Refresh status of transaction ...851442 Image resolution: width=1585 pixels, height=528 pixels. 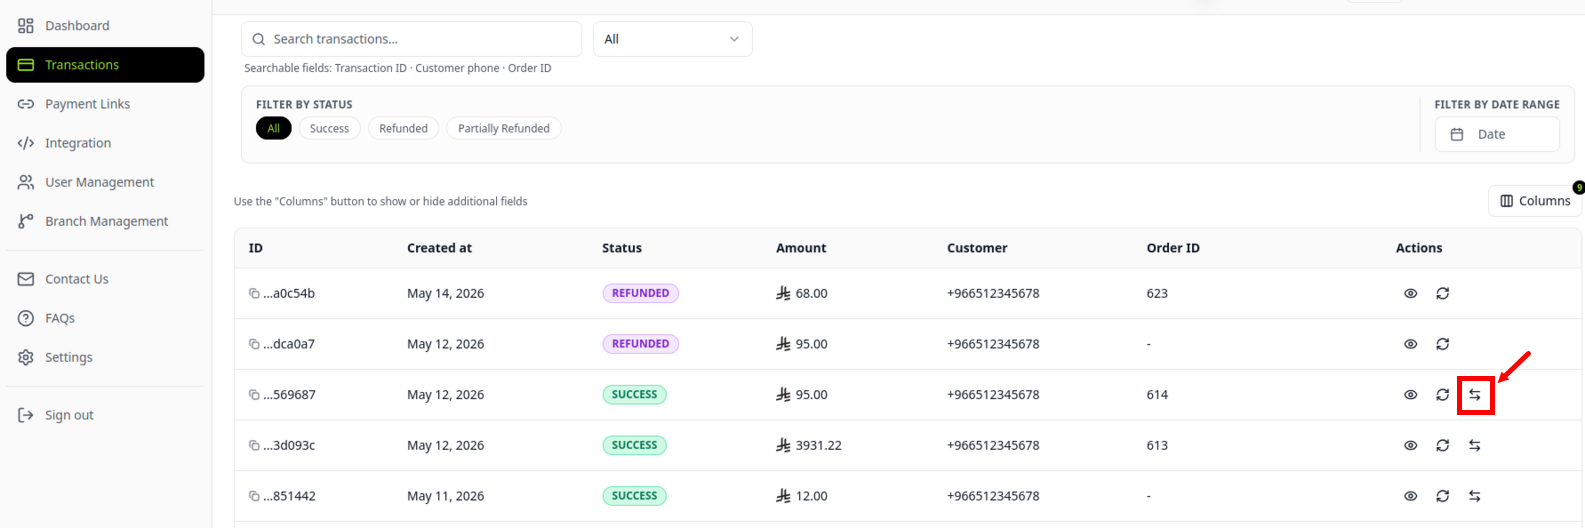pyautogui.click(x=1442, y=496)
